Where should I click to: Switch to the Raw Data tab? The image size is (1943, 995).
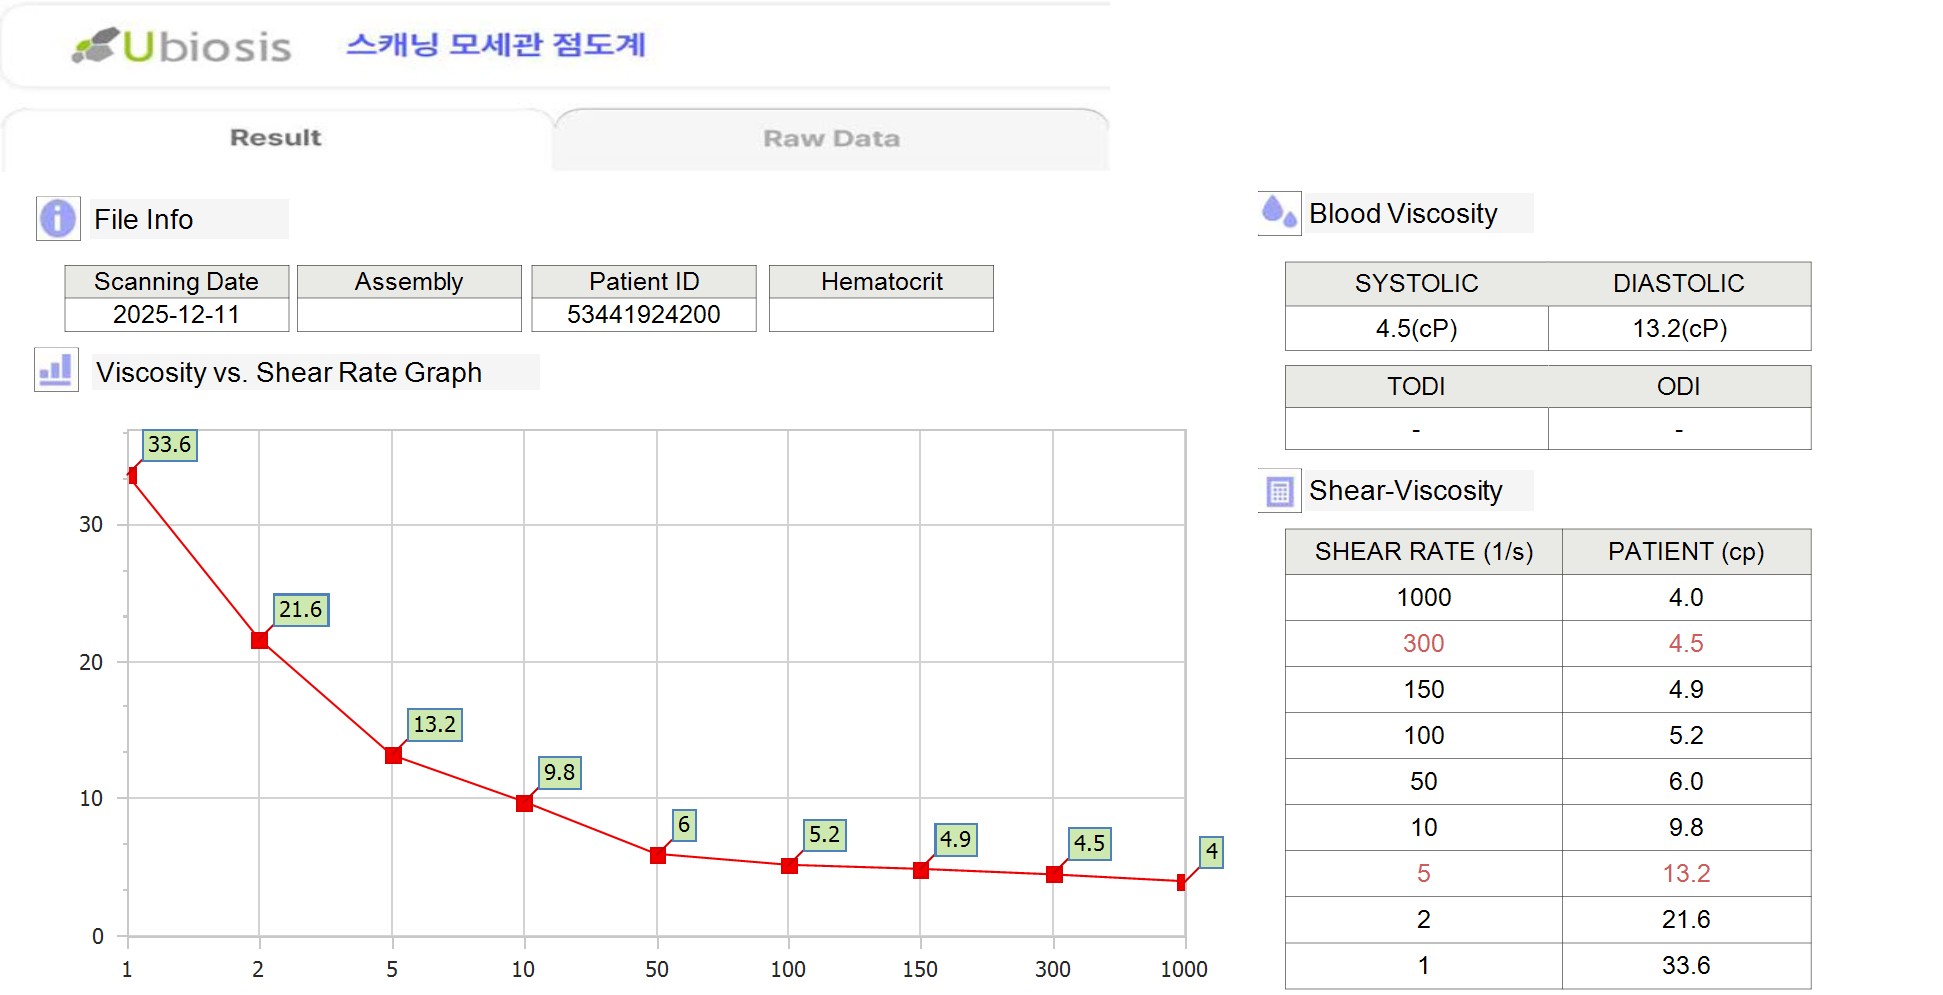831,139
